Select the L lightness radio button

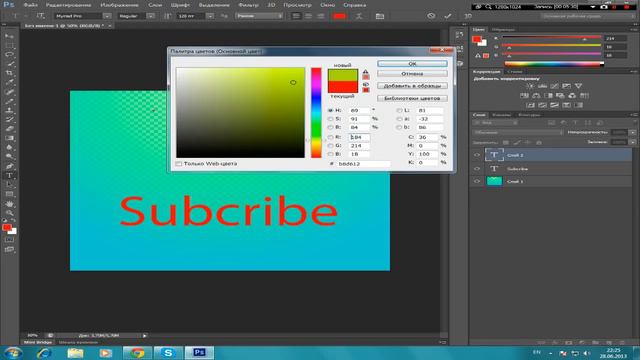[x=399, y=110]
